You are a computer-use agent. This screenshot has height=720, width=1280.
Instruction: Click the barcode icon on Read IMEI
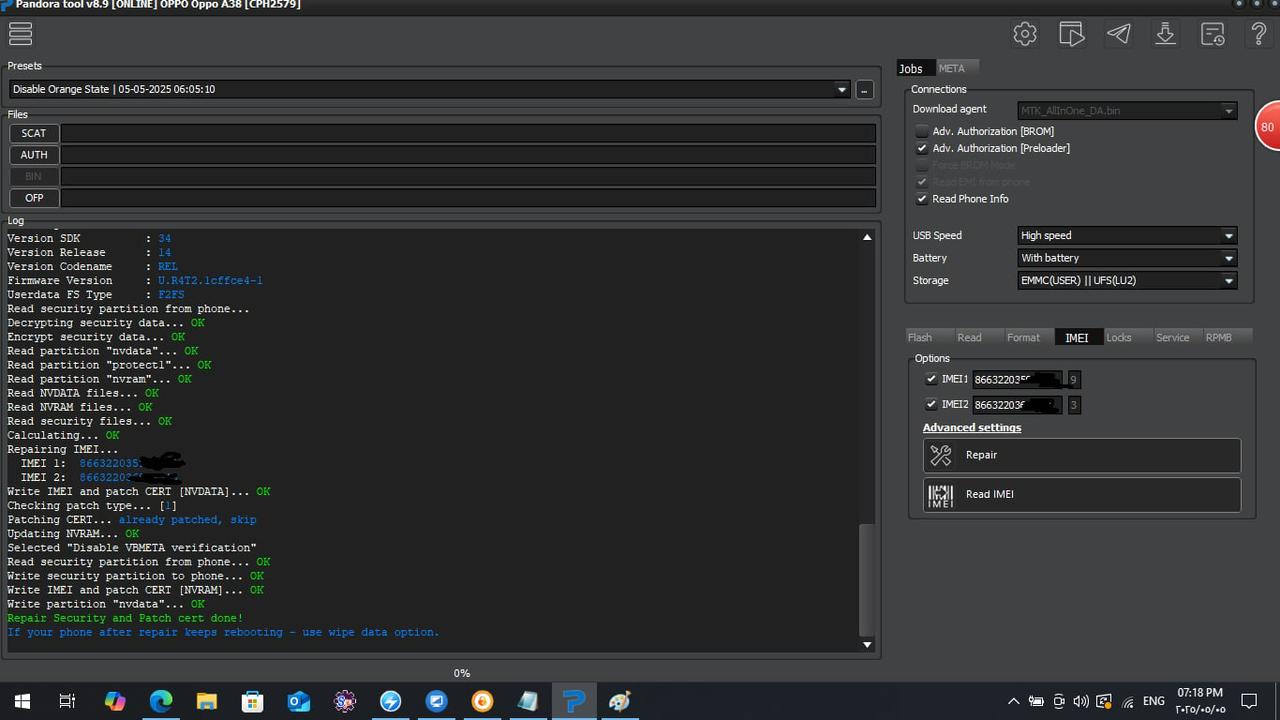pyautogui.click(x=941, y=495)
